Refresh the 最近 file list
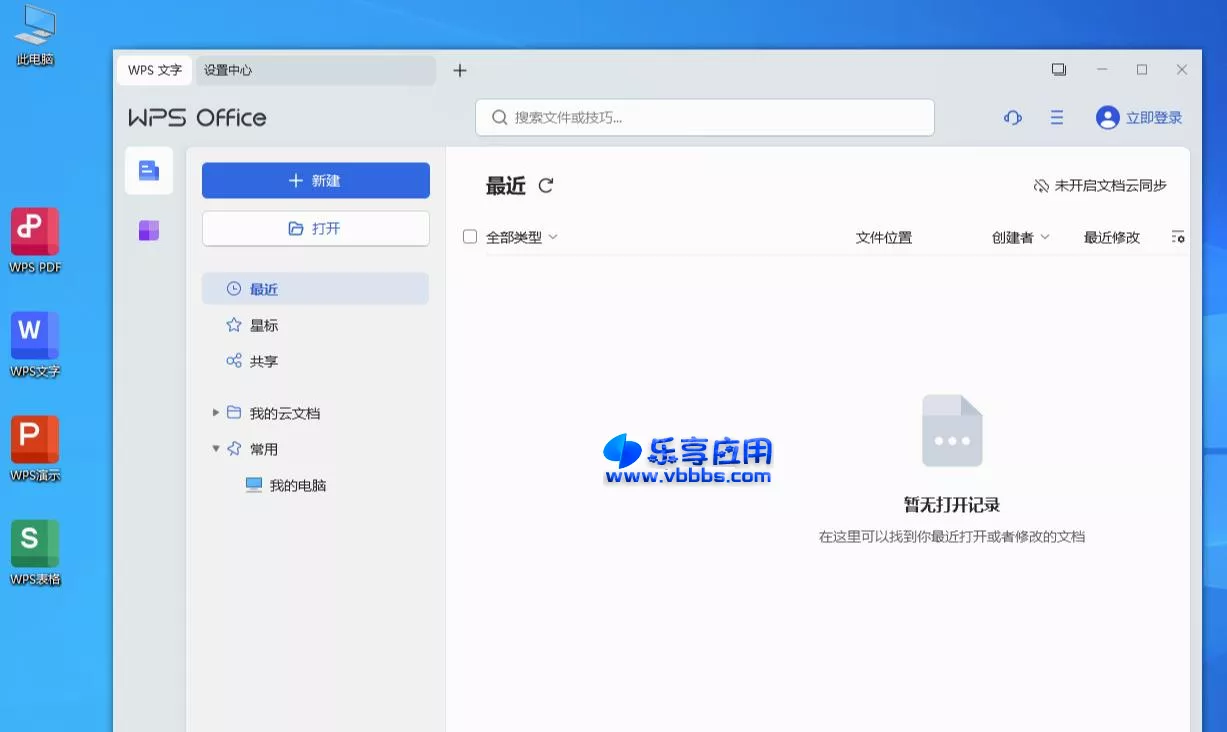 pos(545,185)
